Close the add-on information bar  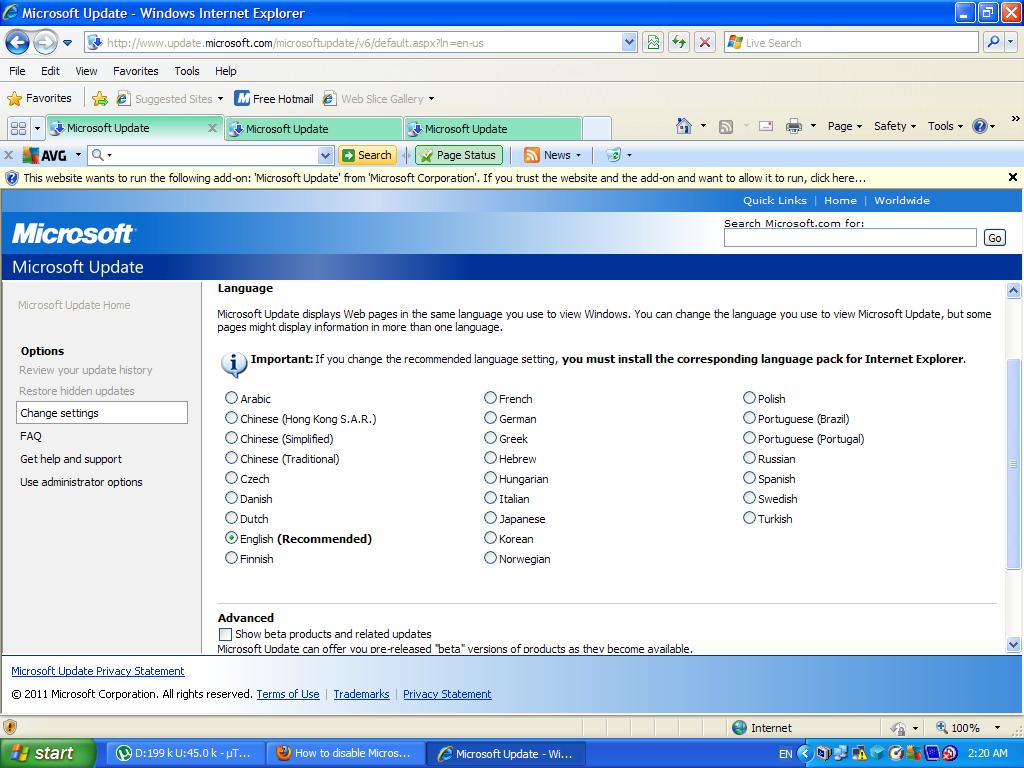tap(1012, 177)
